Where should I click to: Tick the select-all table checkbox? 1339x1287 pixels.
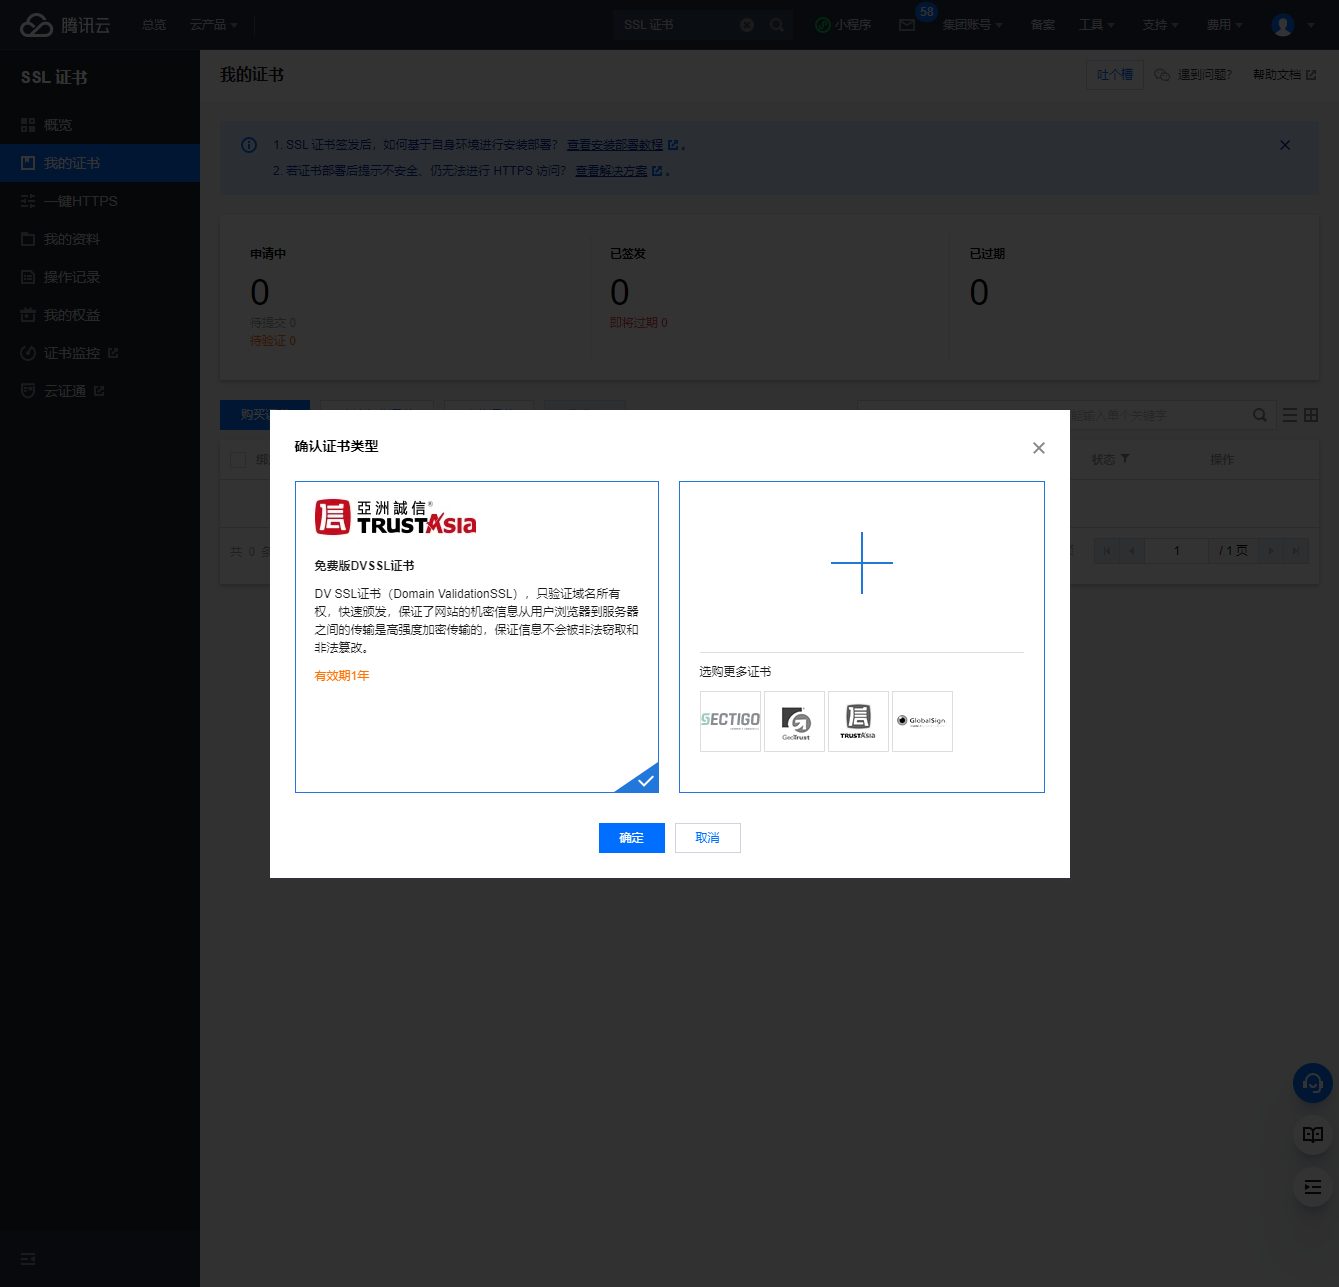tap(238, 460)
